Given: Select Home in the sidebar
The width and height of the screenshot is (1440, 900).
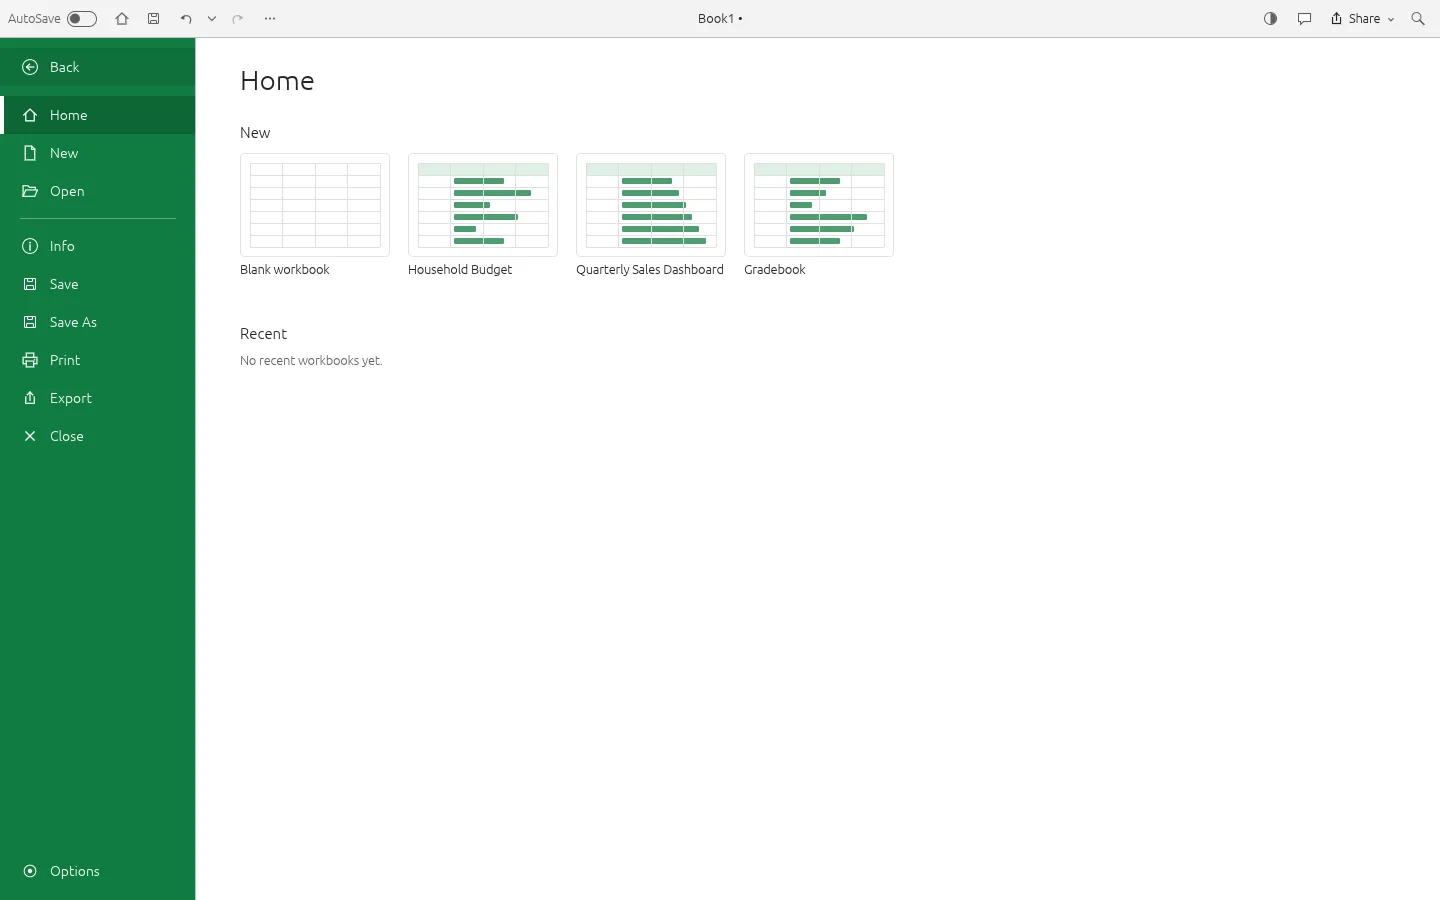Looking at the screenshot, I should point(98,115).
